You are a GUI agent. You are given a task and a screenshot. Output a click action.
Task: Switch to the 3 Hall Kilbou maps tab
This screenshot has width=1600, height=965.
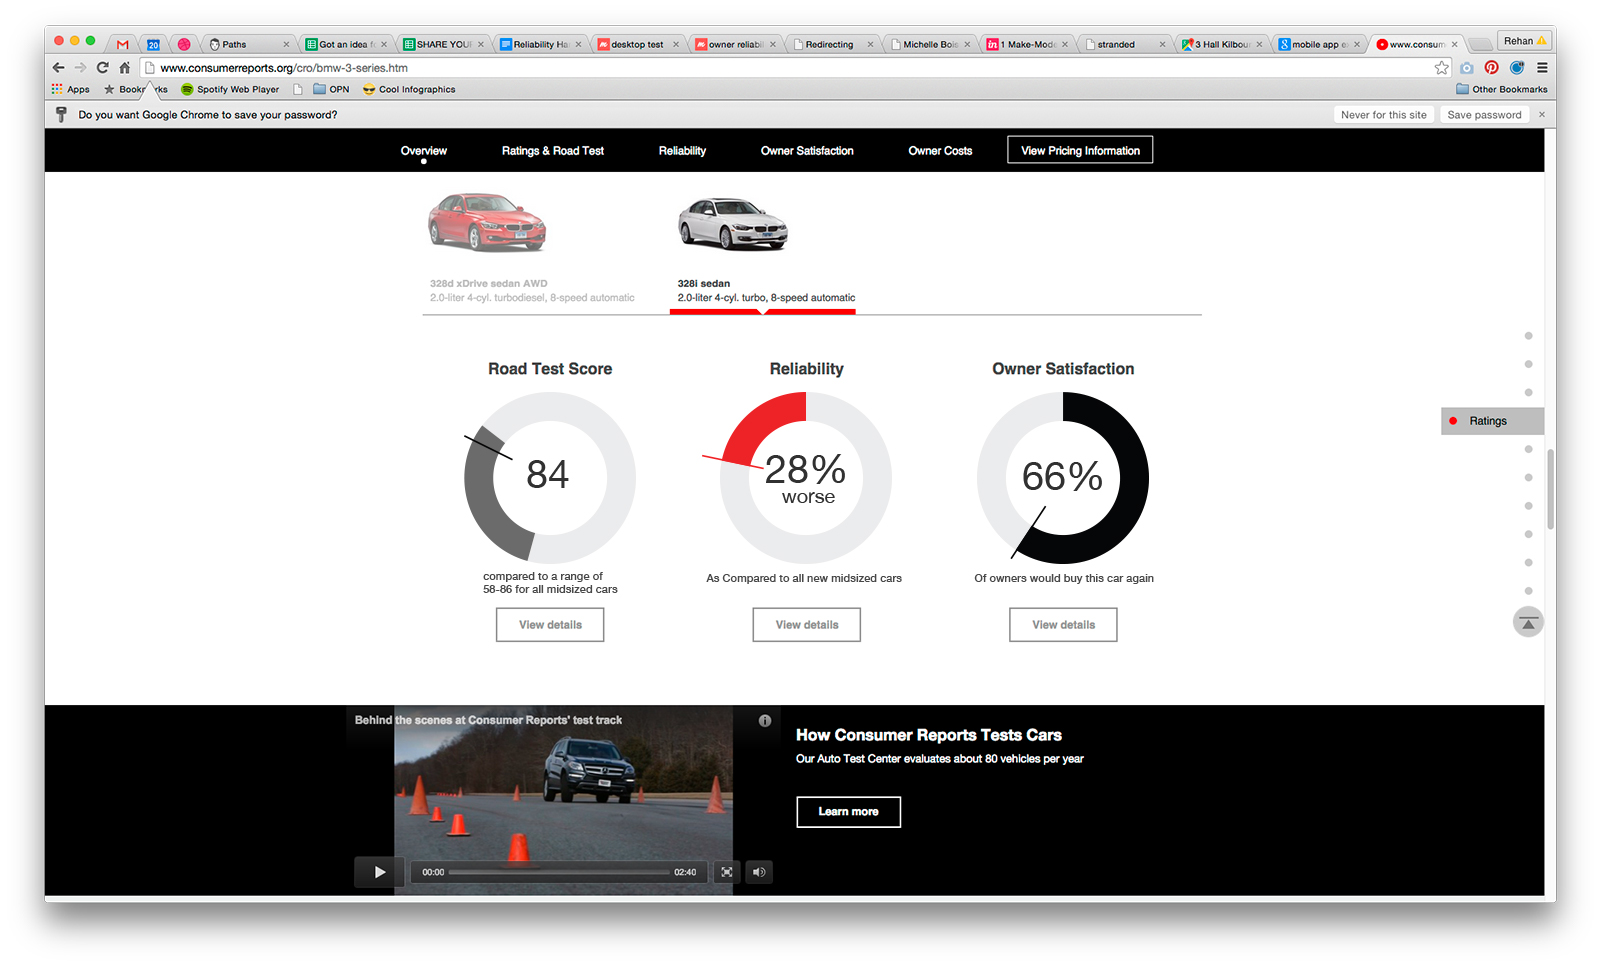[1222, 44]
